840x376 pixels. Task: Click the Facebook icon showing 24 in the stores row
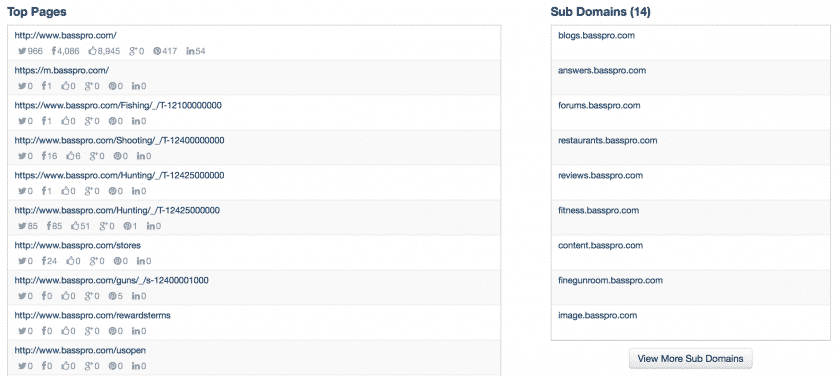44,261
